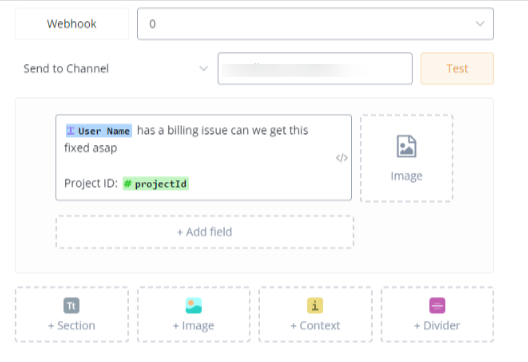
Task: Expand the Send to Channel dropdown
Action: (x=116, y=69)
